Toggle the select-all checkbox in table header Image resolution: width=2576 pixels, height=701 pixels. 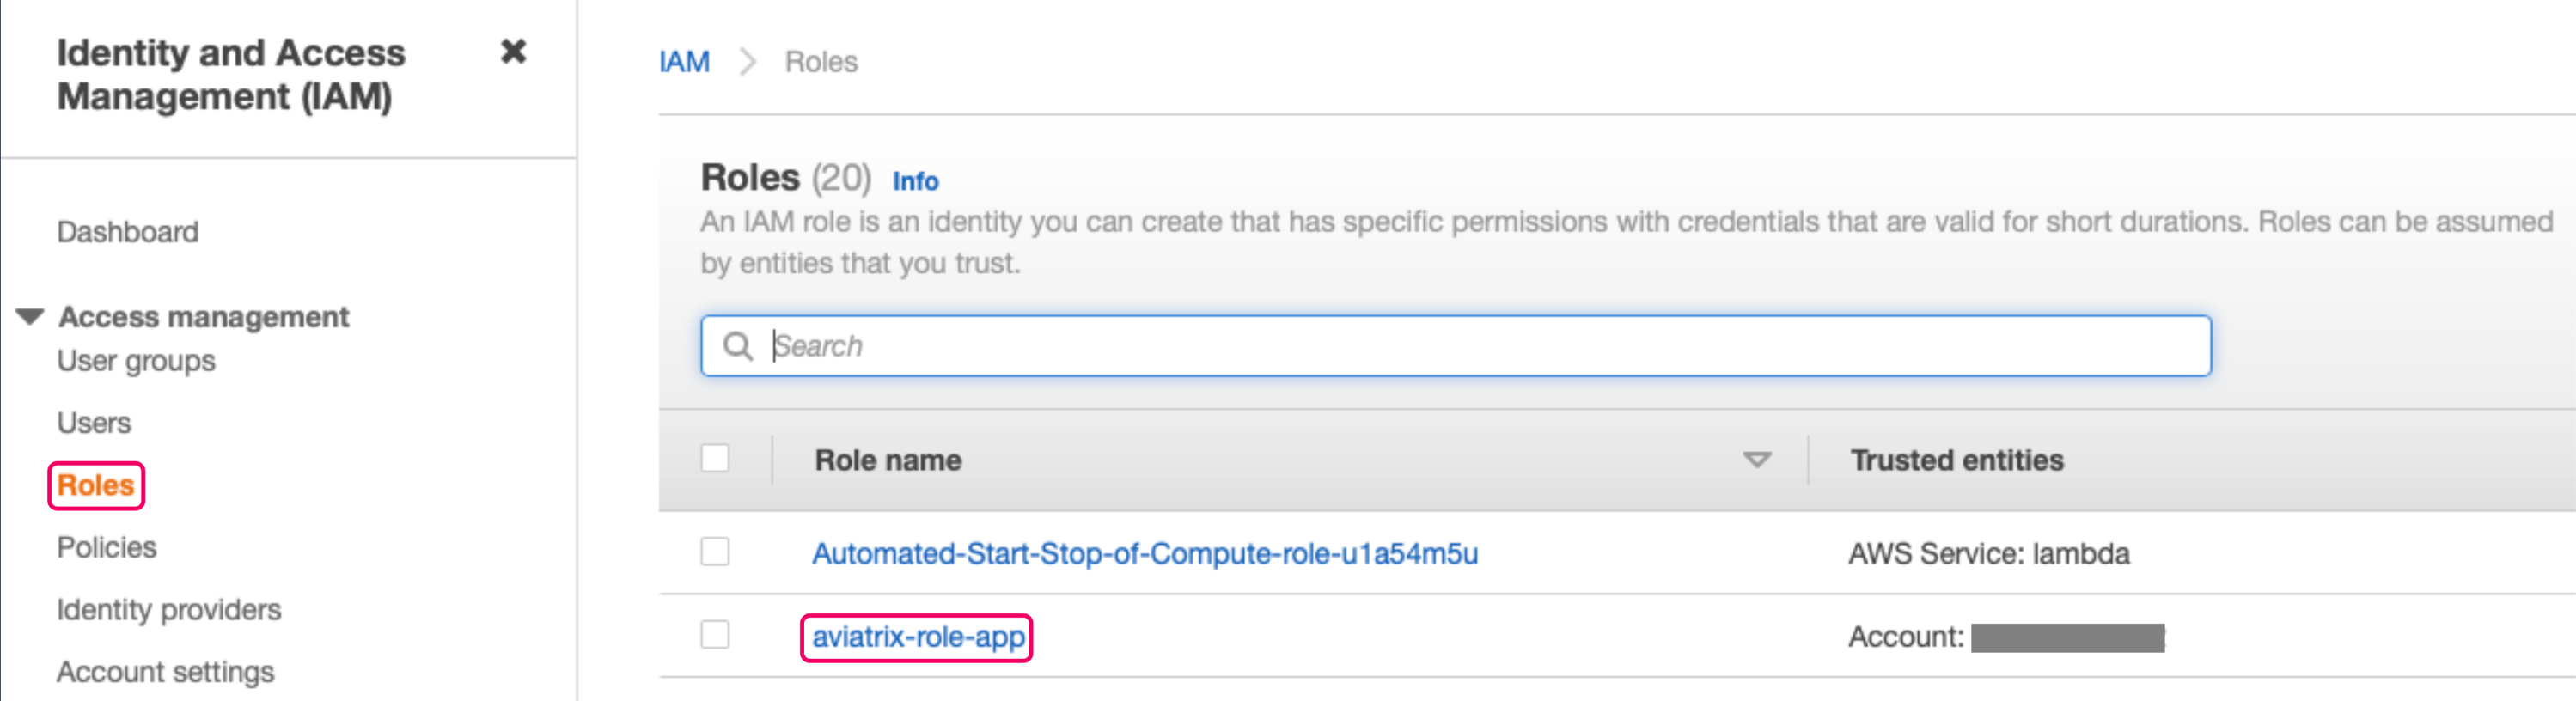(x=715, y=458)
